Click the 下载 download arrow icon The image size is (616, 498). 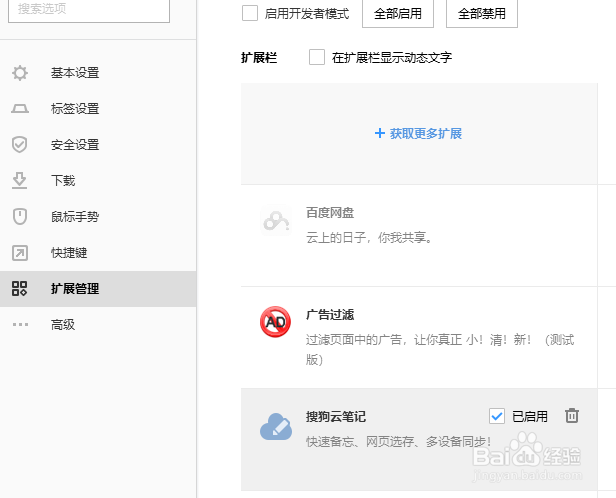(x=20, y=181)
